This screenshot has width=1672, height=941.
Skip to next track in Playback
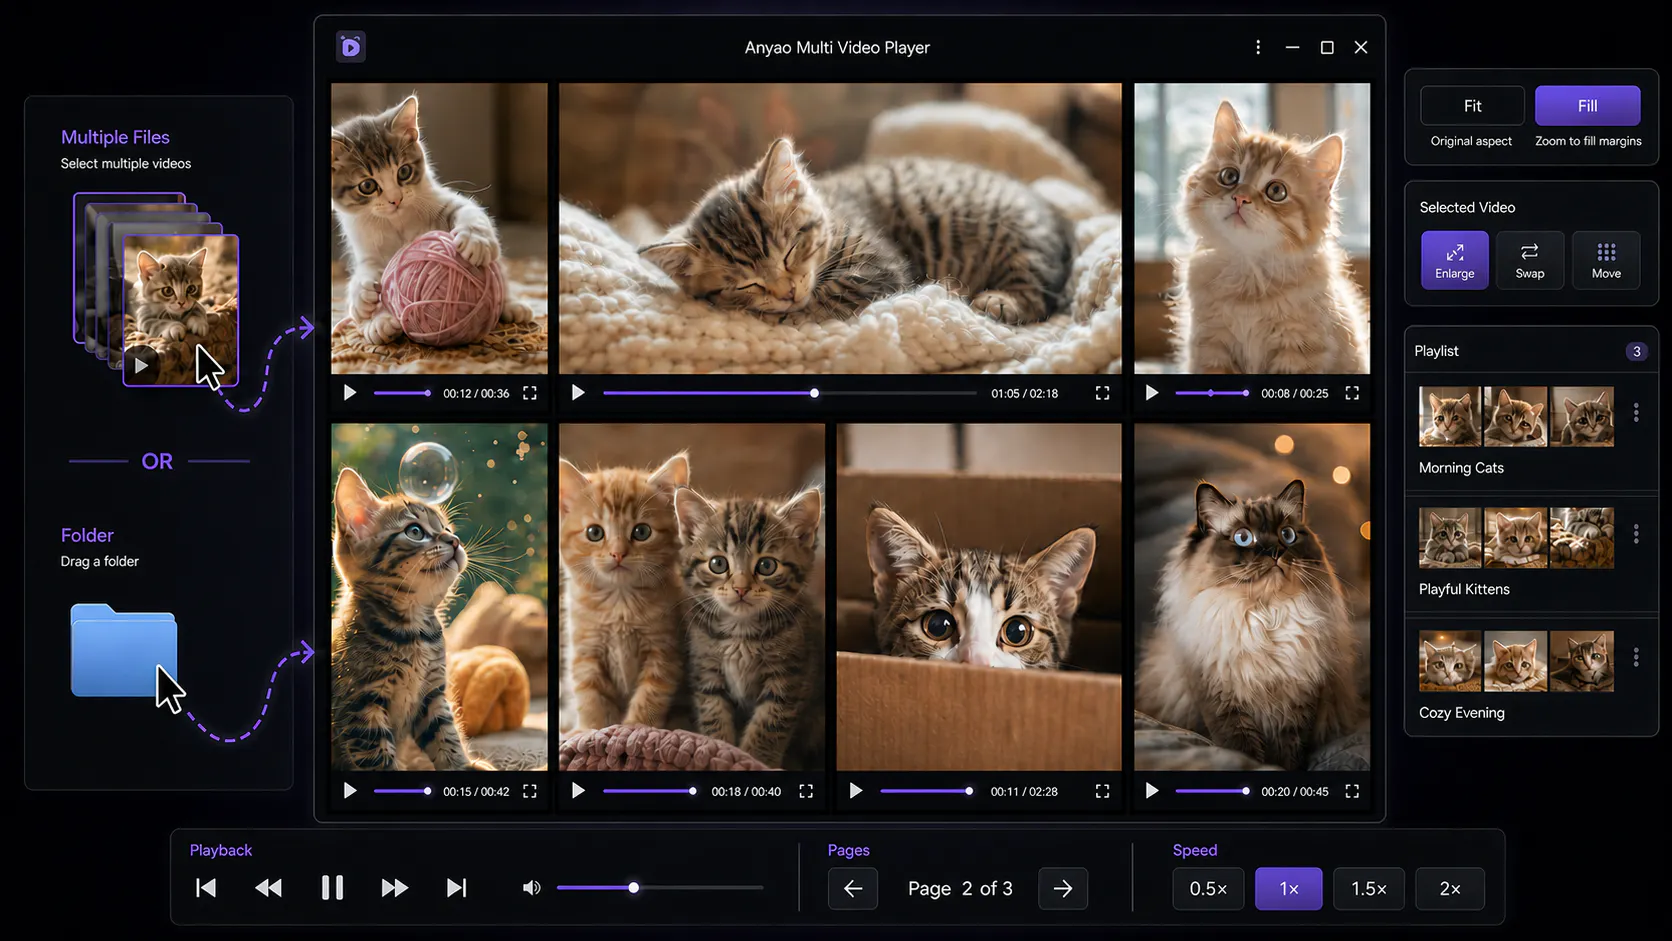coord(456,888)
